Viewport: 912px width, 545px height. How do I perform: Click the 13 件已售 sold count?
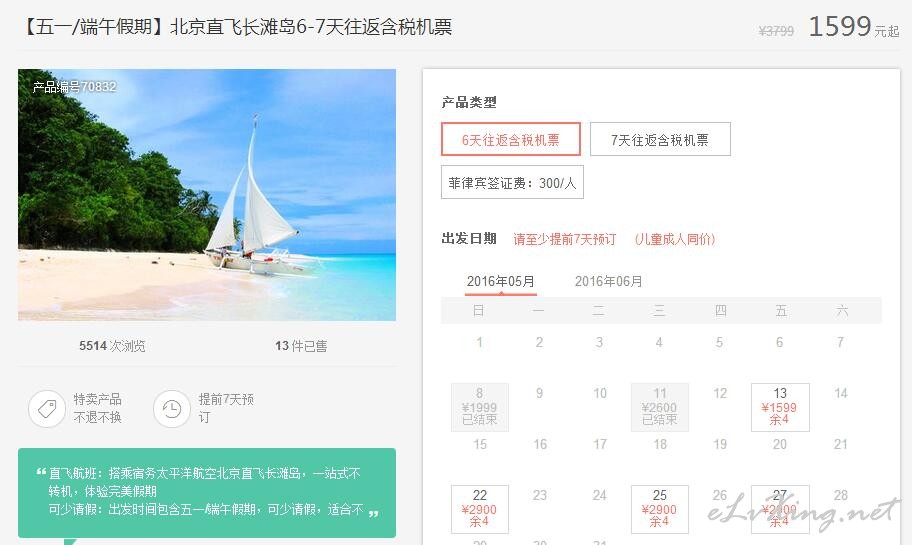click(x=301, y=346)
